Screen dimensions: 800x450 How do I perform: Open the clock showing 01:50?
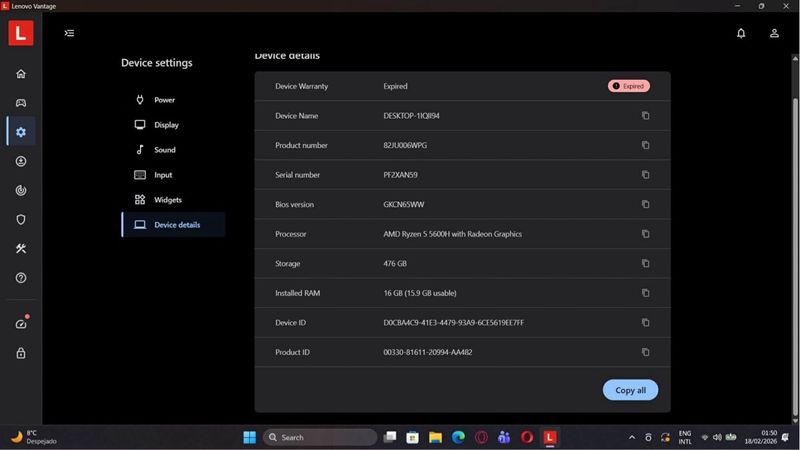761,437
